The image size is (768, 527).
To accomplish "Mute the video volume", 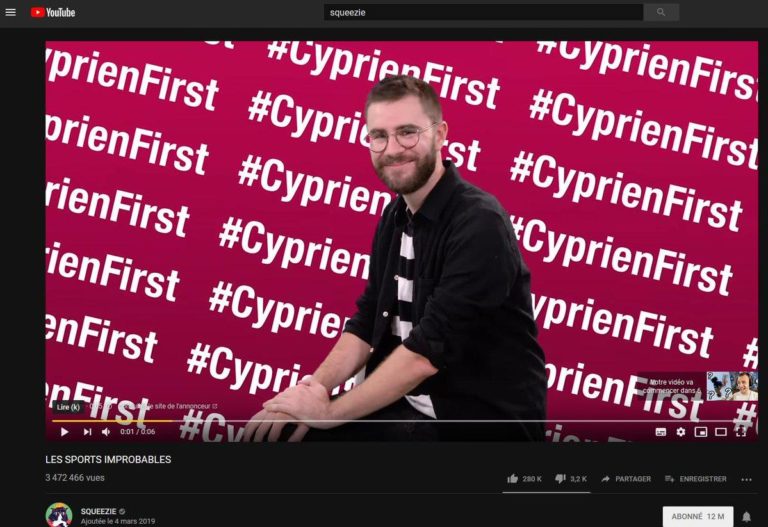I will (x=106, y=432).
